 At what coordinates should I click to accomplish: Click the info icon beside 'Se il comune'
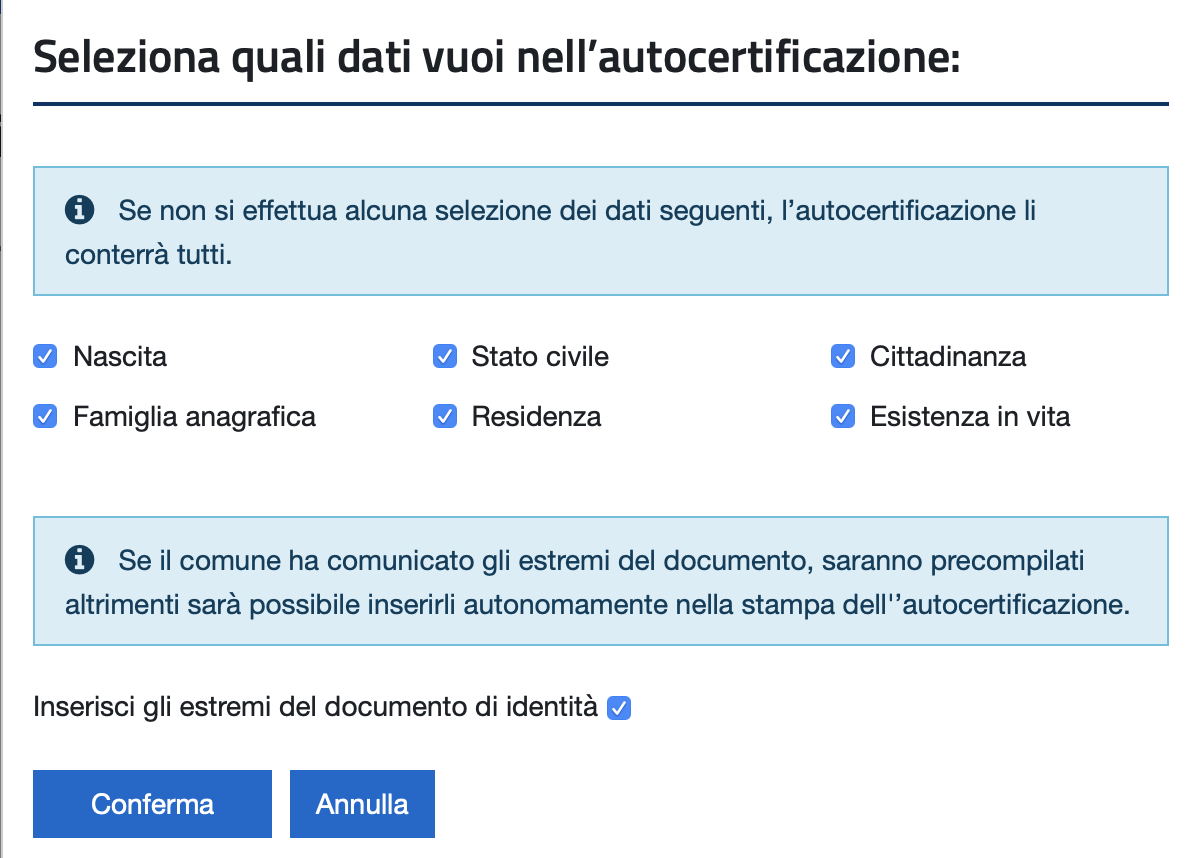click(79, 560)
